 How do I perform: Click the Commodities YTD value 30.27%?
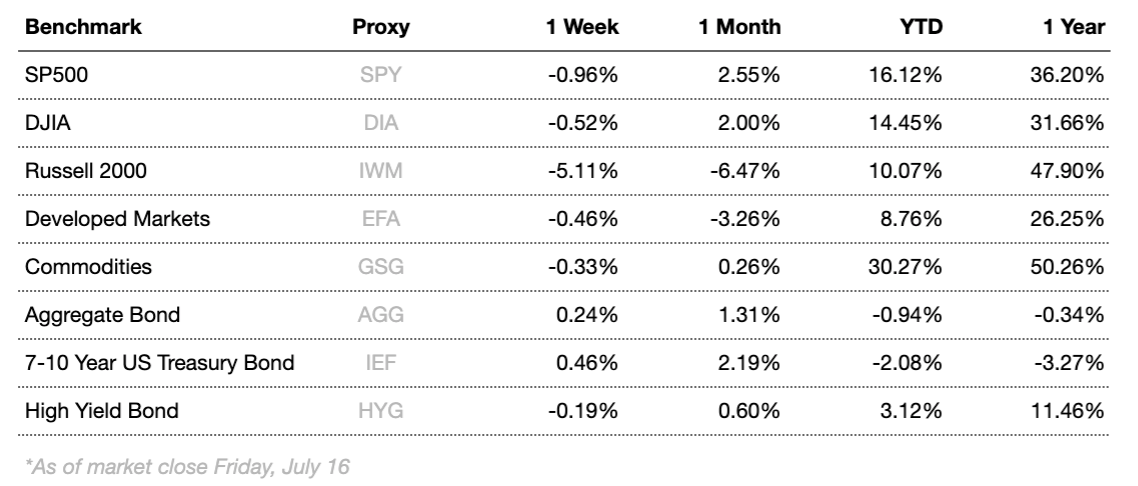click(908, 267)
